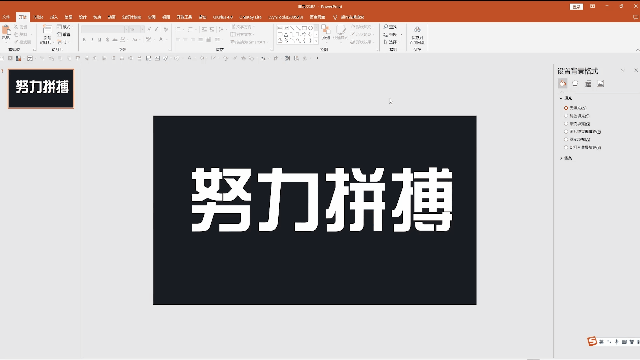This screenshot has height=360, width=640.
Task: Toggle Underline formatting
Action: tap(99, 40)
